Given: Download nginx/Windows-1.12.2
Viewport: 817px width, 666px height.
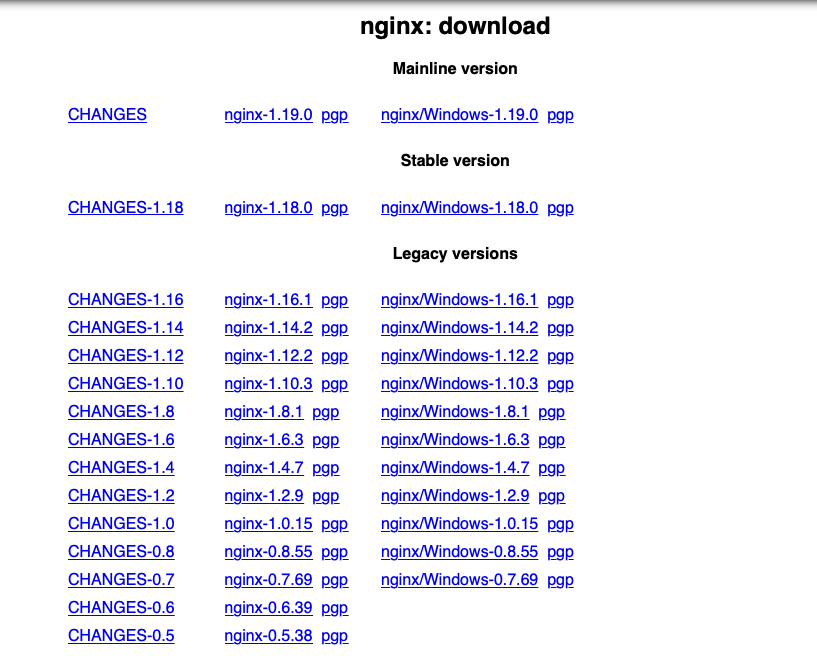Looking at the screenshot, I should point(459,356).
